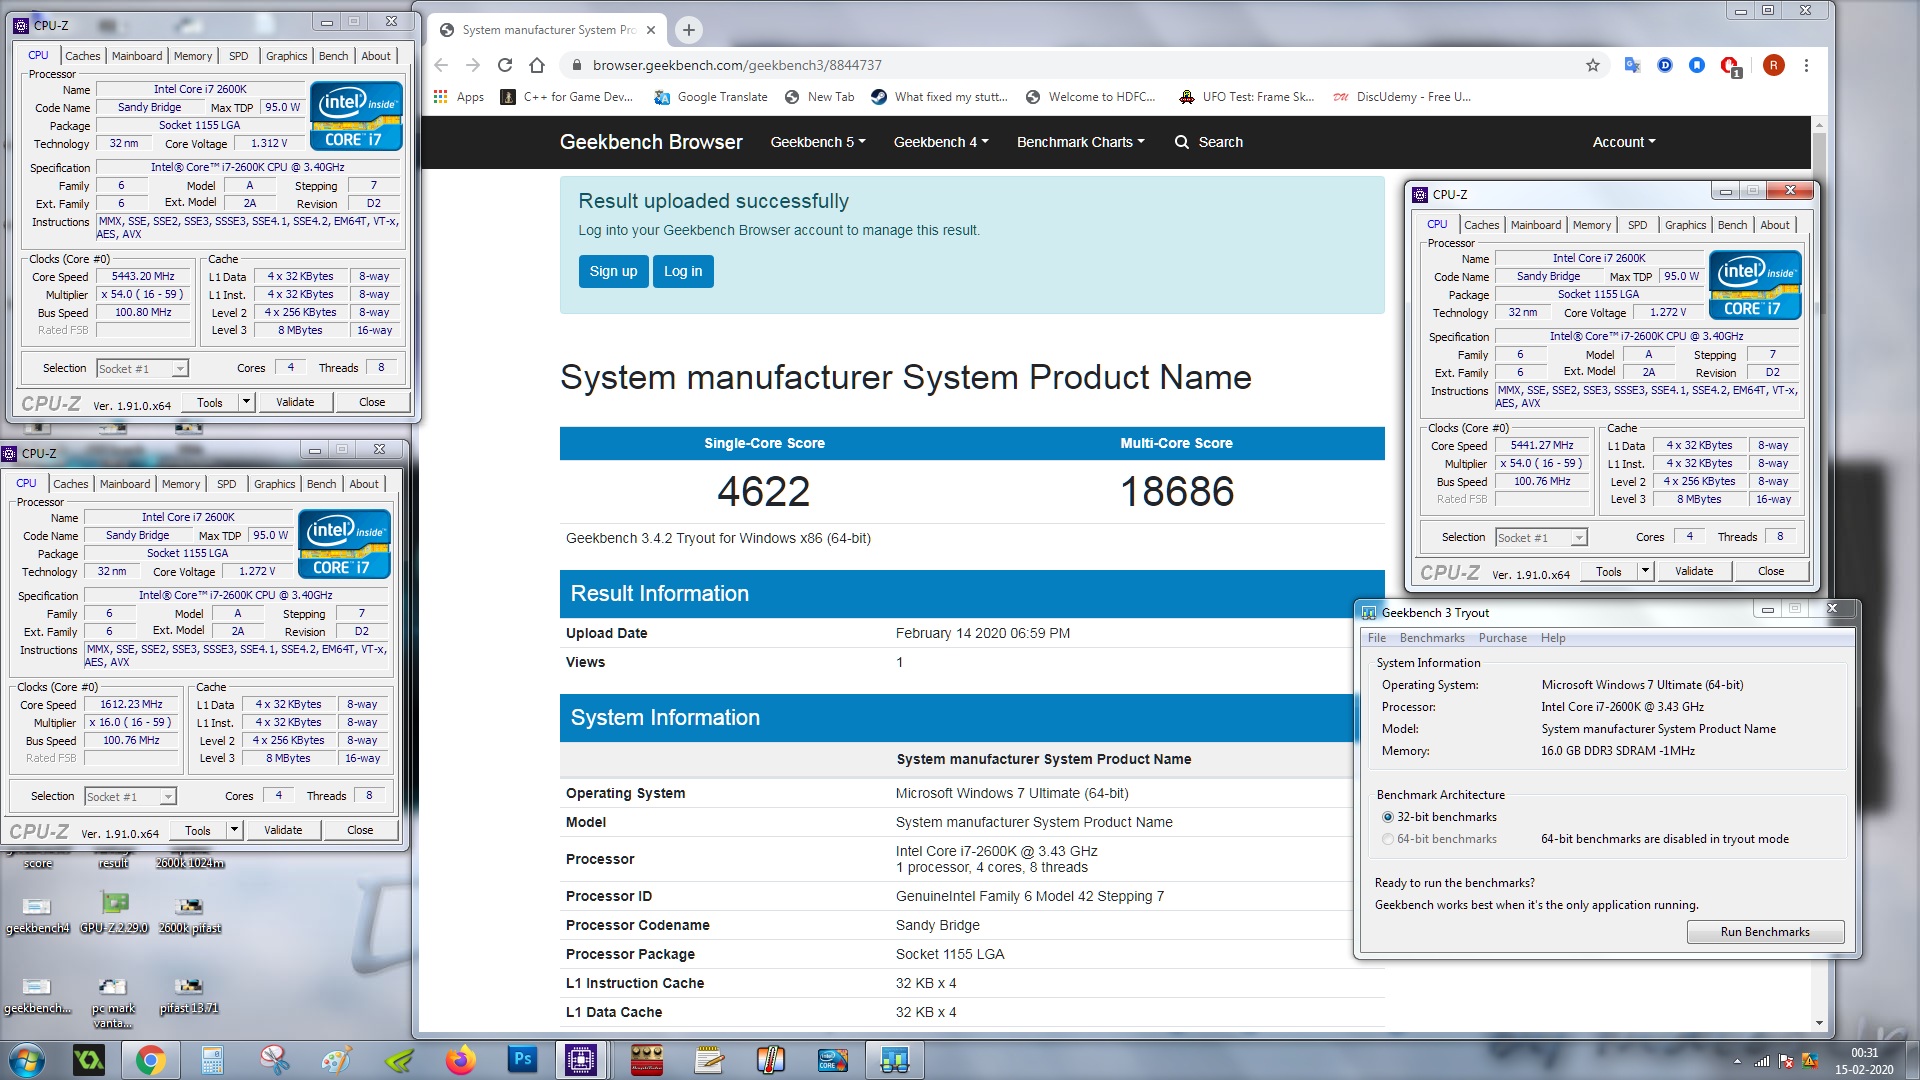Open Chrome profile avatar R

[x=1773, y=65]
